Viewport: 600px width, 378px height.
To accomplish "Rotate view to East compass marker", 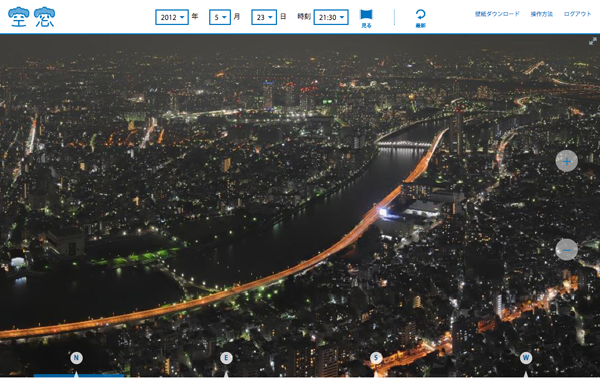I will 226,358.
